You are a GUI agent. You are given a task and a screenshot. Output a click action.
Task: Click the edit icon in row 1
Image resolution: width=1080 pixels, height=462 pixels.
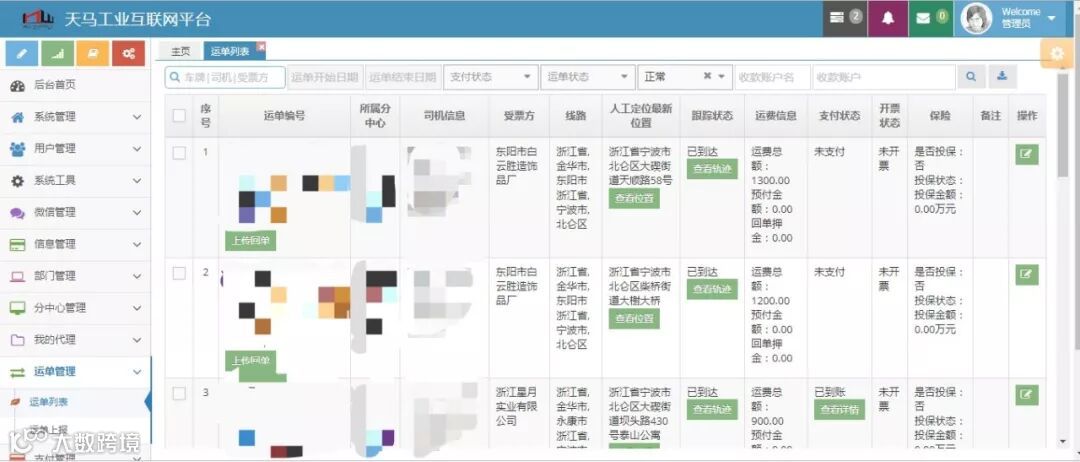point(1027,154)
